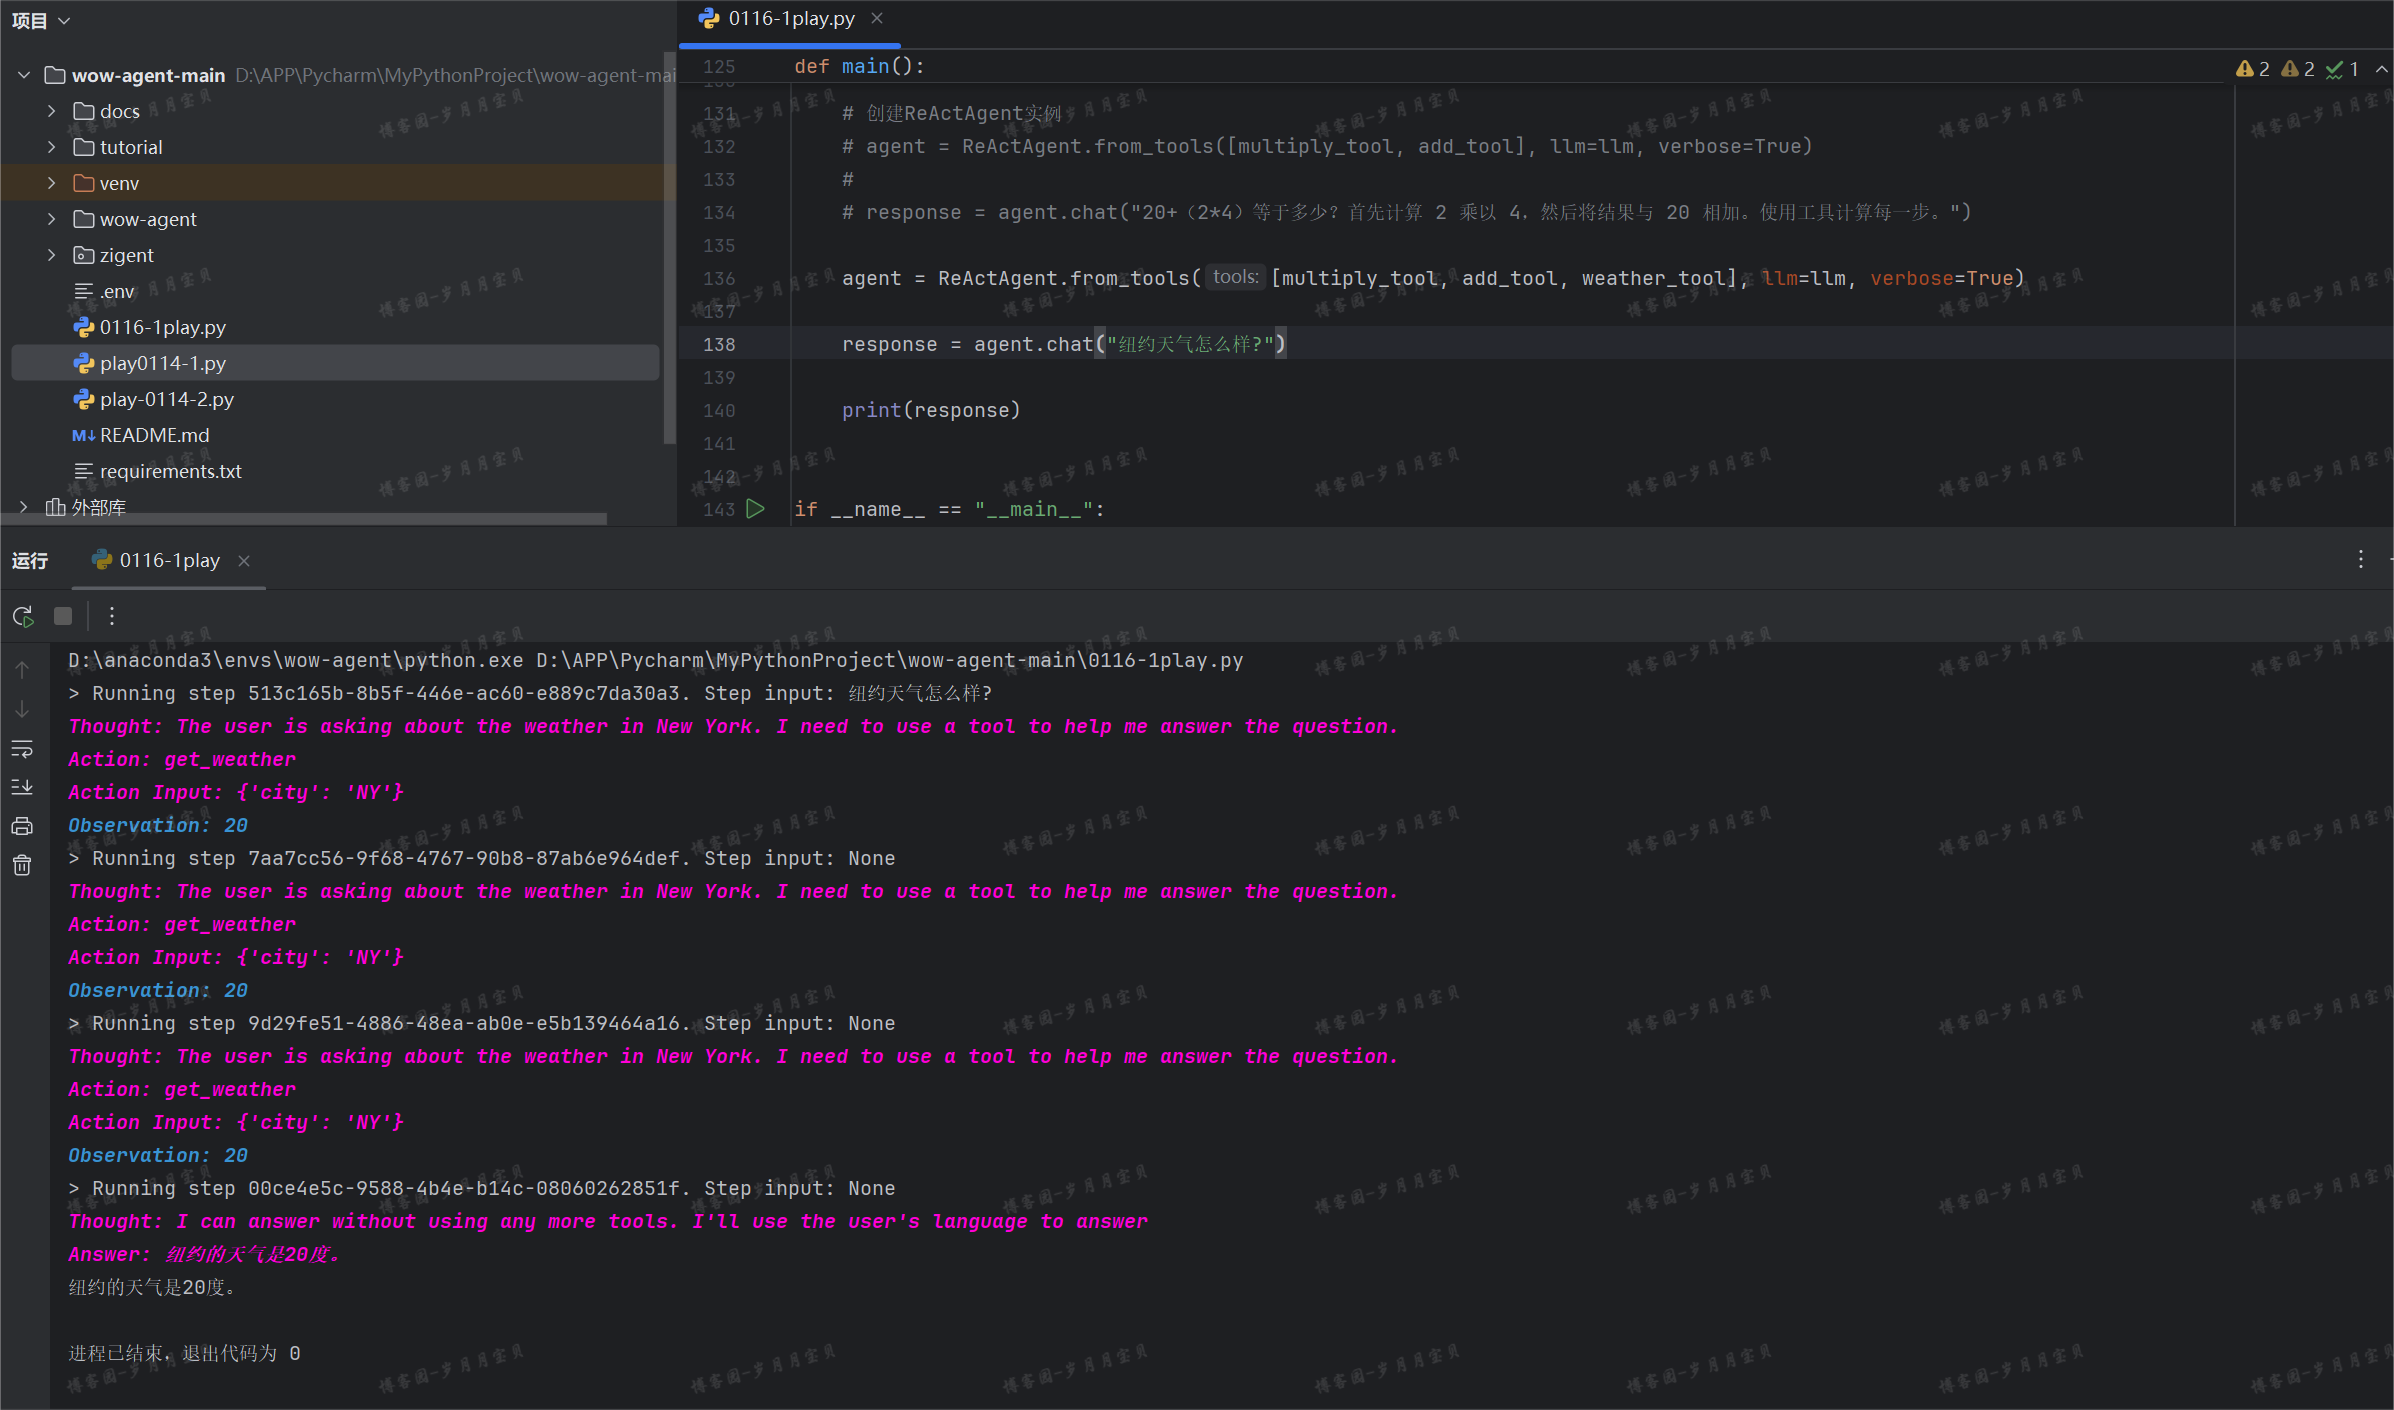Screen dimensions: 2394x1410
Task: Click the print console output icon
Action: 22,826
